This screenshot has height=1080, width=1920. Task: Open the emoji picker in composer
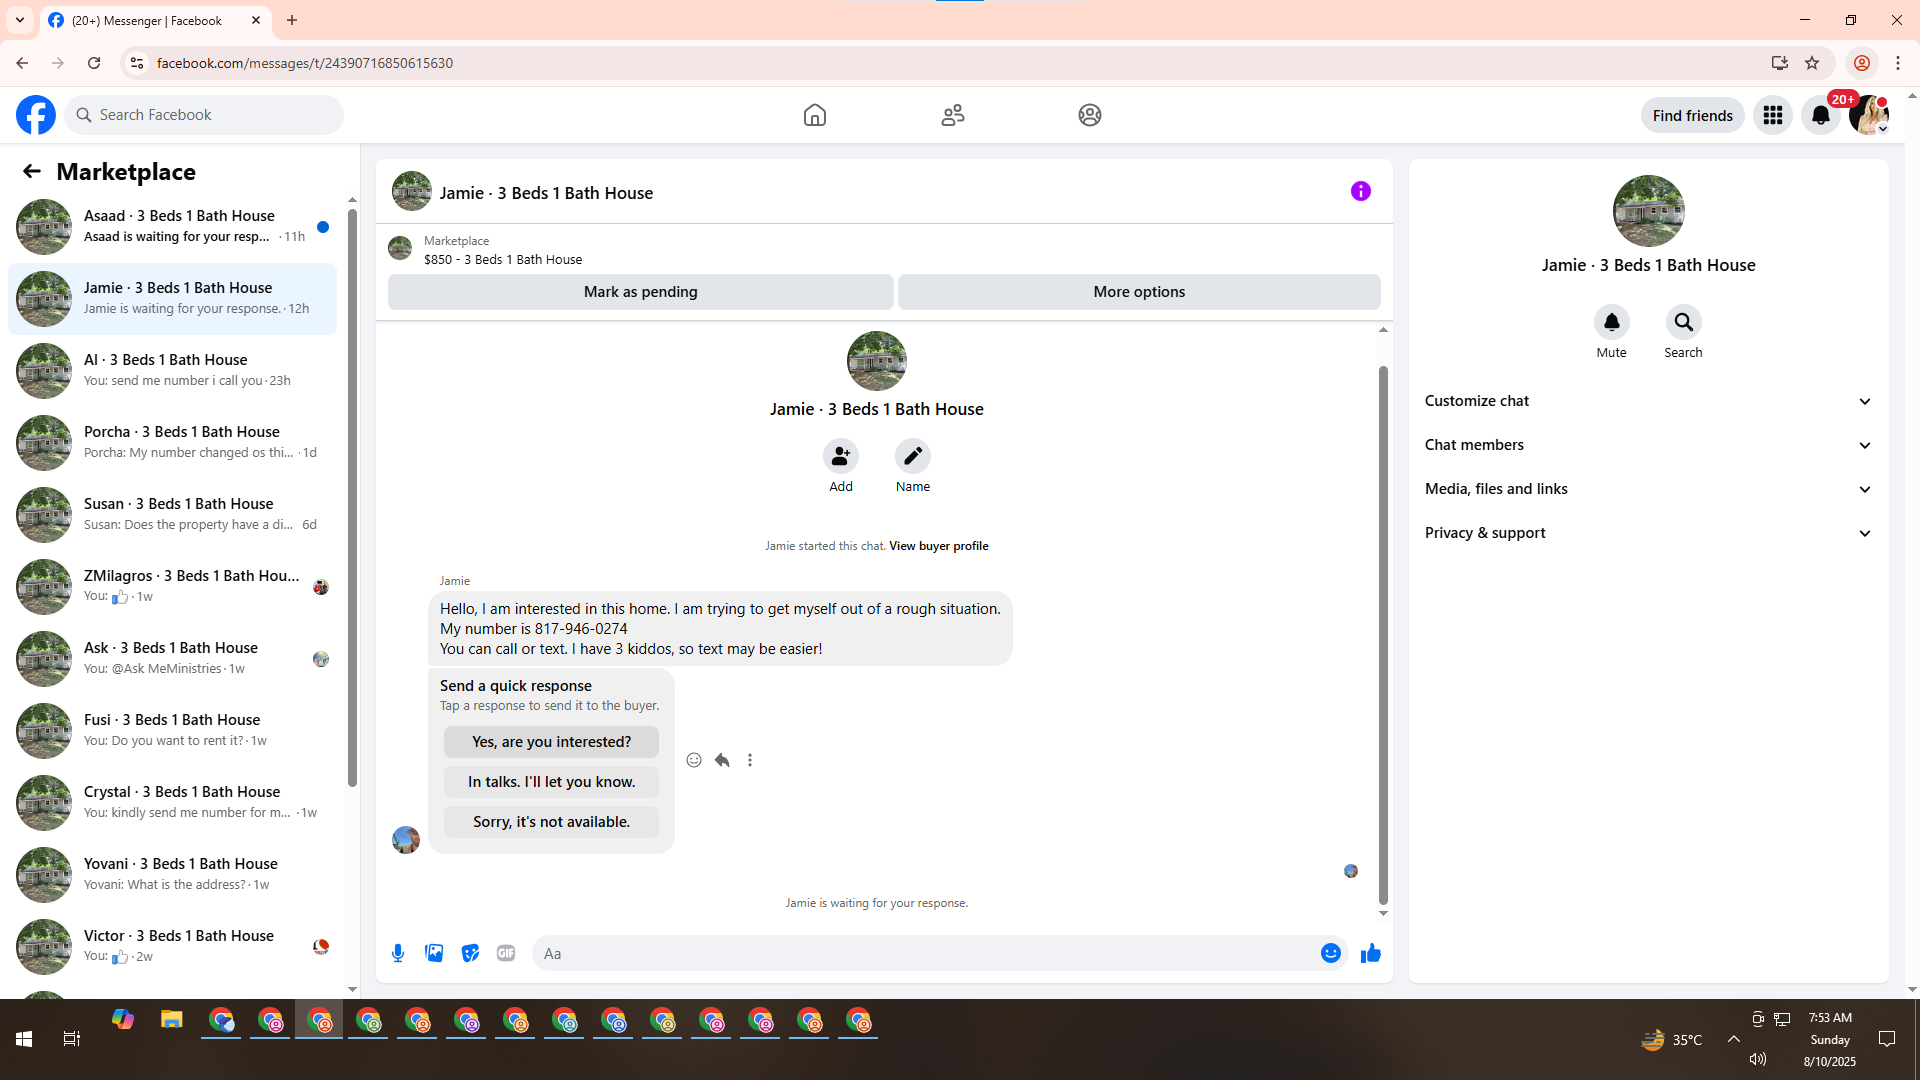pyautogui.click(x=1330, y=953)
